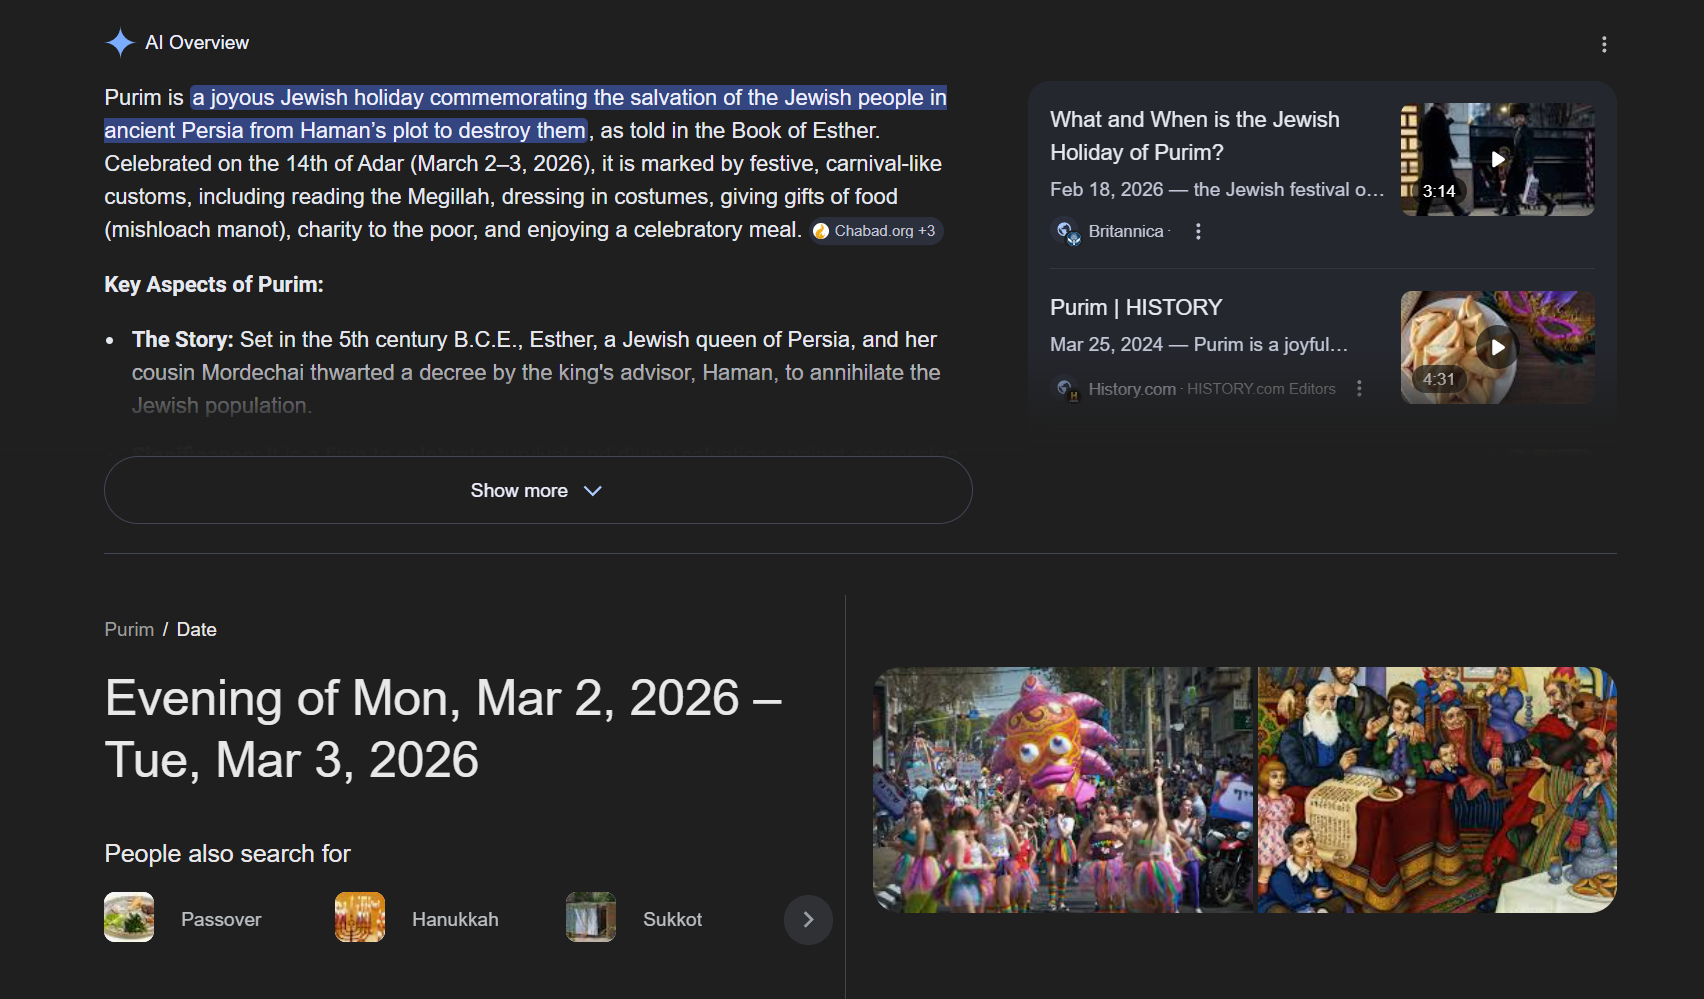Play the History.com Purim video
This screenshot has height=999, width=1704.
pyautogui.click(x=1497, y=347)
